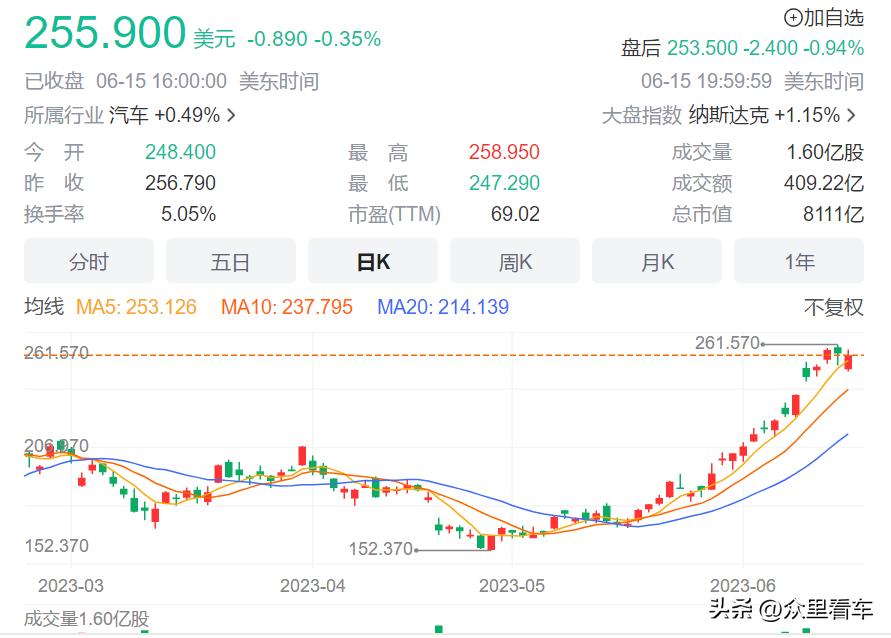Select the 月K monthly candlestick tab
Viewport: 891px width, 638px height.
[x=657, y=261]
